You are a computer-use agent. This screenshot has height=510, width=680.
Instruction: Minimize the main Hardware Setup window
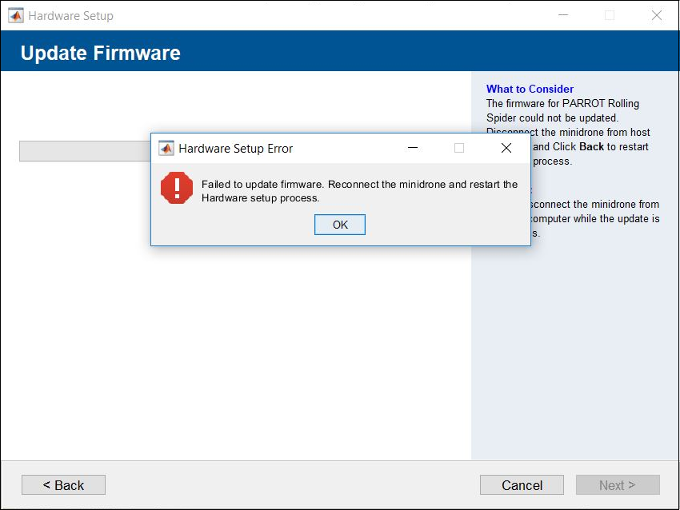tap(563, 15)
